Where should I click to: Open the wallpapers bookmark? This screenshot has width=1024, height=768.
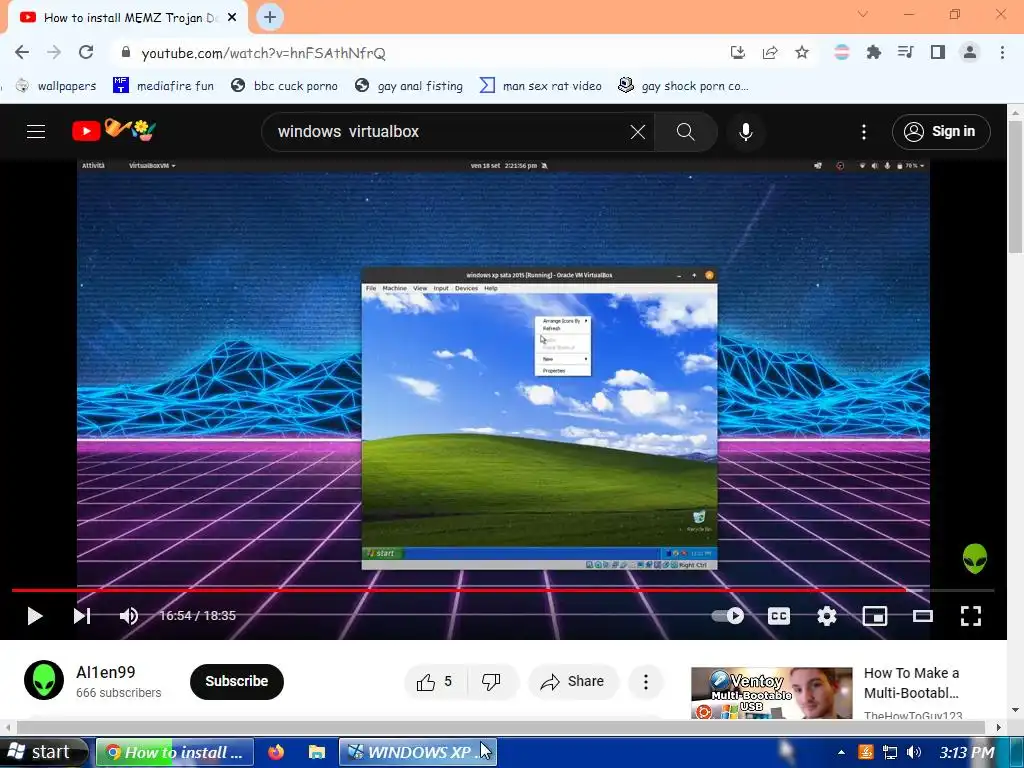[56, 86]
